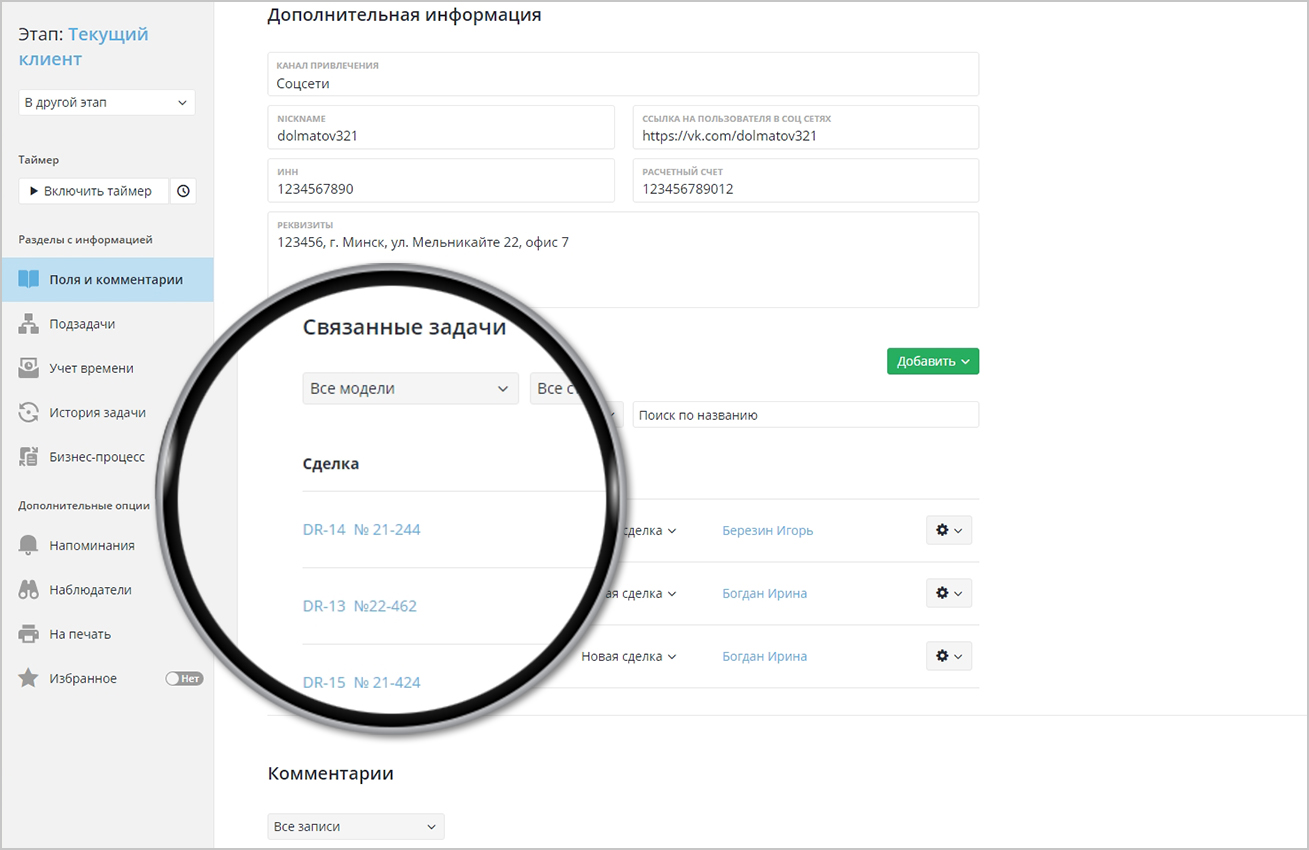Click the Реквизиты text area

[623, 259]
